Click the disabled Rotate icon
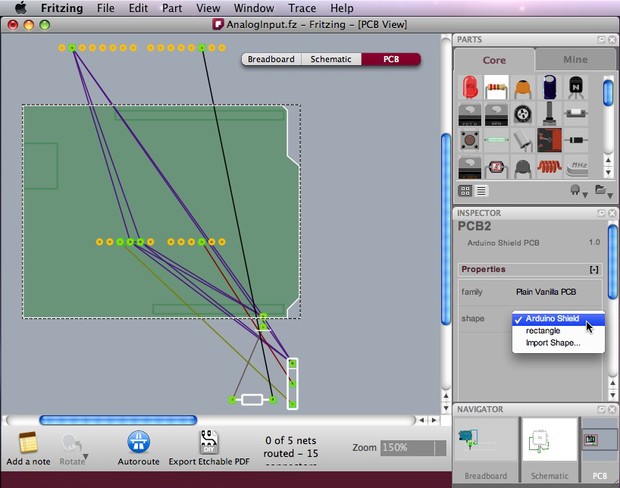 tap(72, 444)
